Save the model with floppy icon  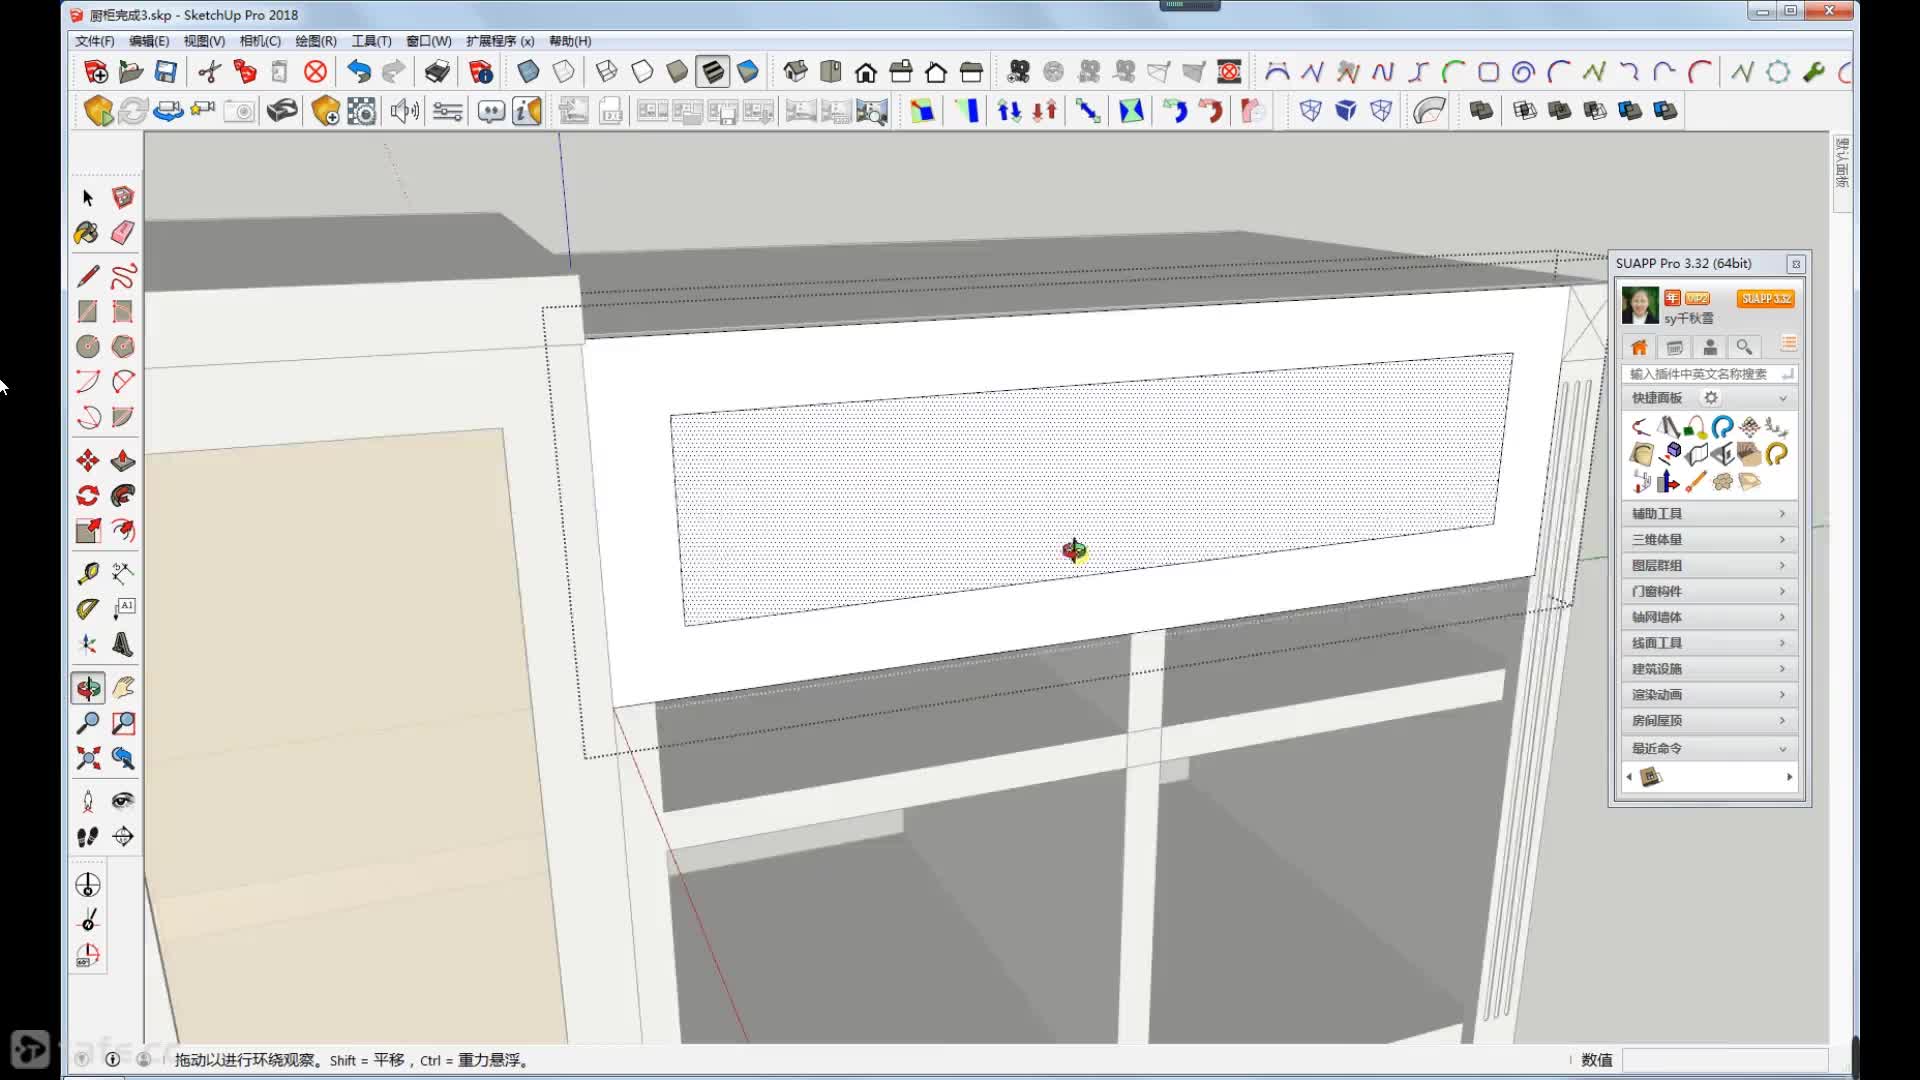tap(166, 72)
